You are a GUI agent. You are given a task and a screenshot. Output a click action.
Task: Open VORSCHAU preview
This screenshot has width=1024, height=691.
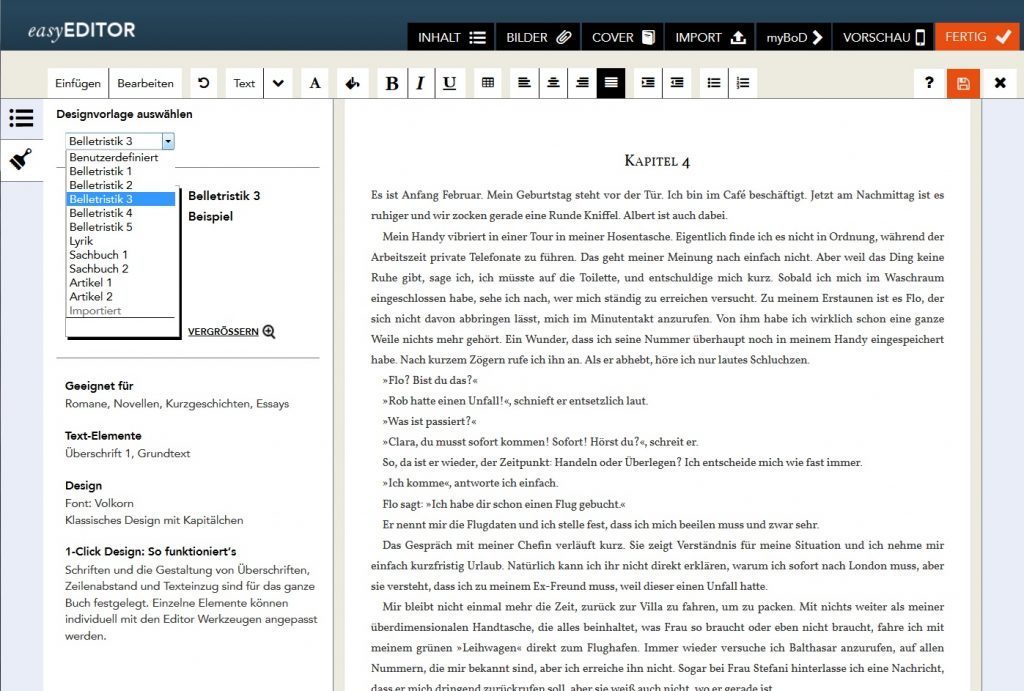coord(883,37)
